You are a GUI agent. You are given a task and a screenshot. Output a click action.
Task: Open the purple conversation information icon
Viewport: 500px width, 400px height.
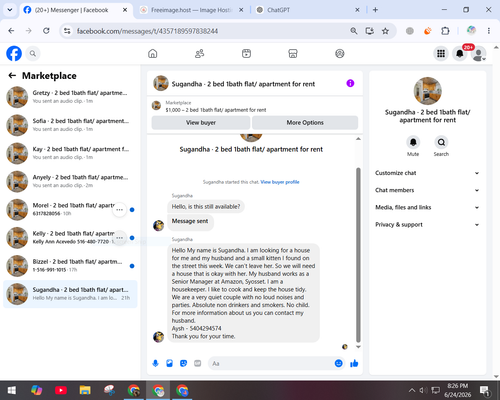(x=350, y=83)
